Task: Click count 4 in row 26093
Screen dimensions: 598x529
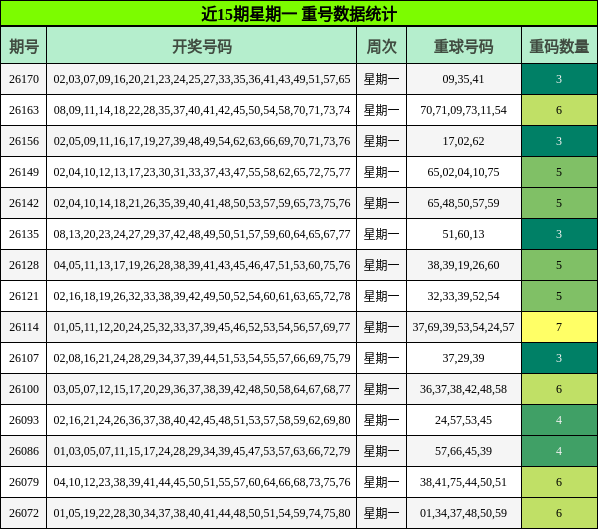Action: pyautogui.click(x=559, y=420)
